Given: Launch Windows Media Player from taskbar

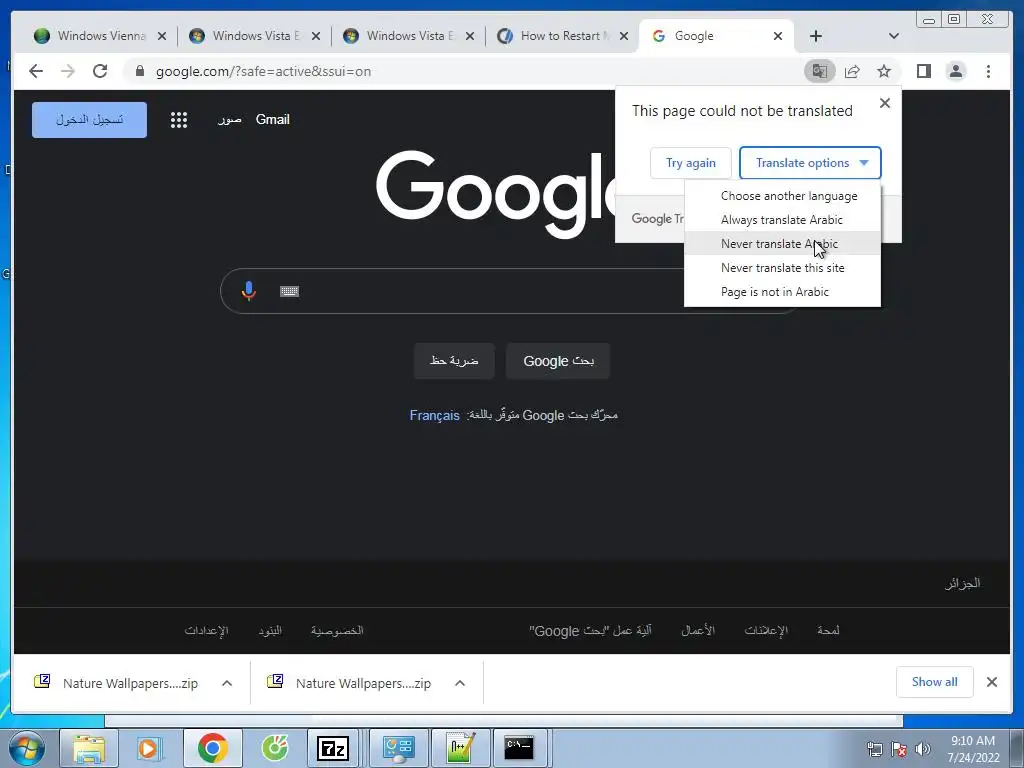Looking at the screenshot, I should pyautogui.click(x=151, y=748).
